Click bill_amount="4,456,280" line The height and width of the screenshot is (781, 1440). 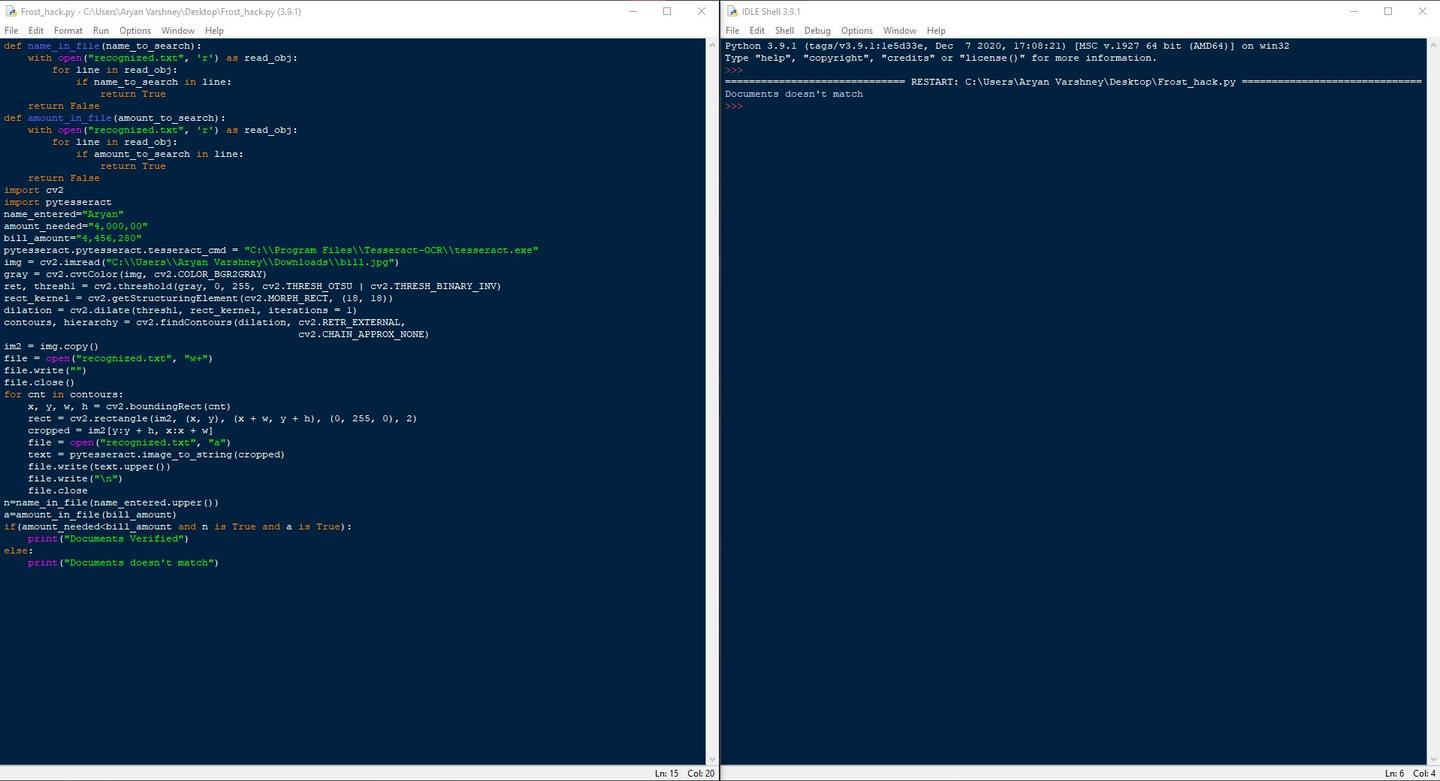pyautogui.click(x=72, y=238)
